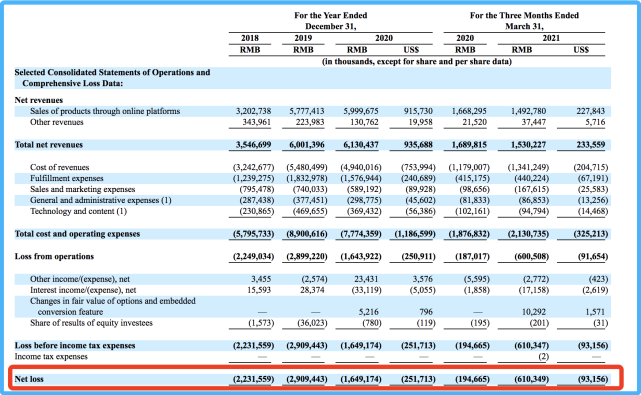
Task: Select Sales and marketing expenses label
Action: [82, 189]
